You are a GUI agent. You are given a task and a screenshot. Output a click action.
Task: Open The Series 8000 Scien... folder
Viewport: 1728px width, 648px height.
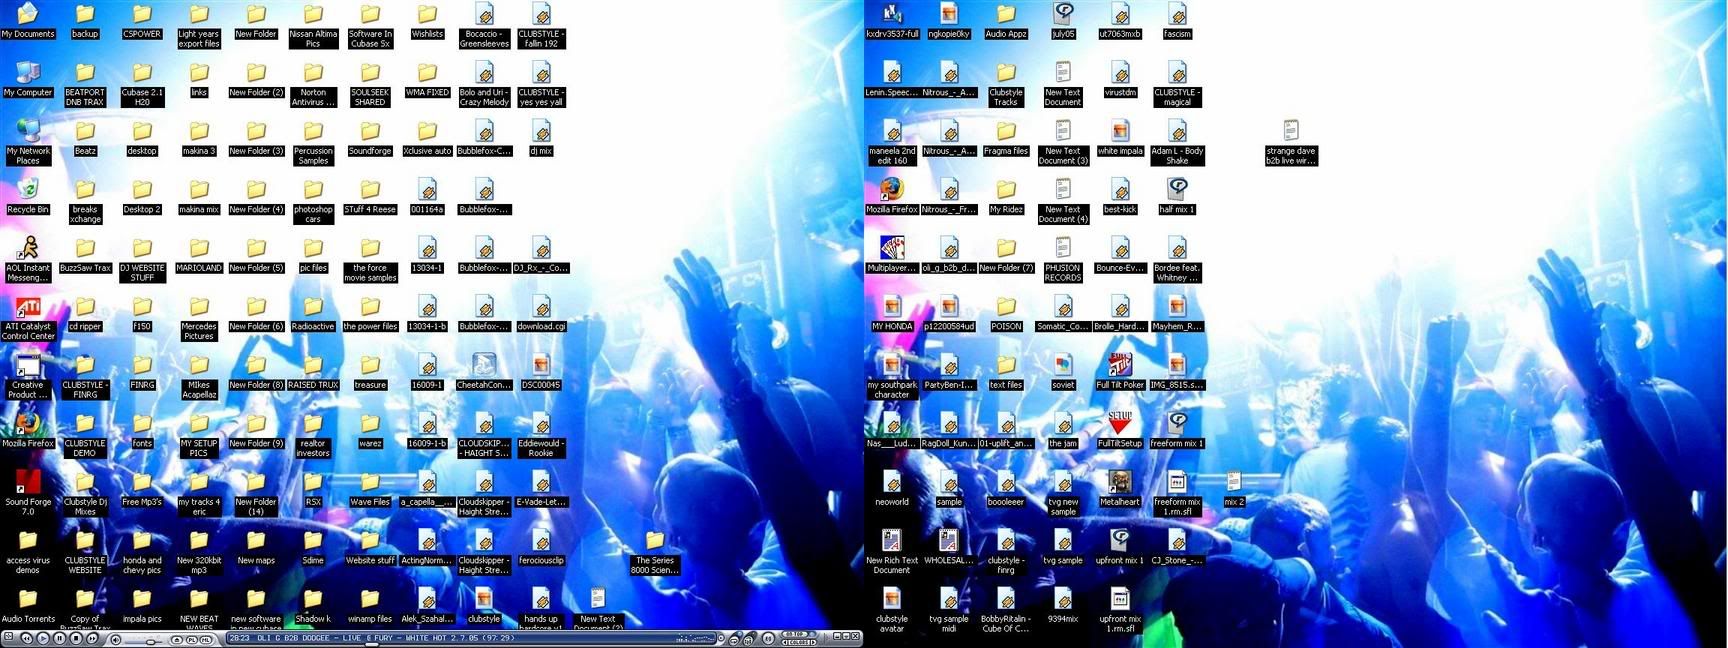(655, 552)
